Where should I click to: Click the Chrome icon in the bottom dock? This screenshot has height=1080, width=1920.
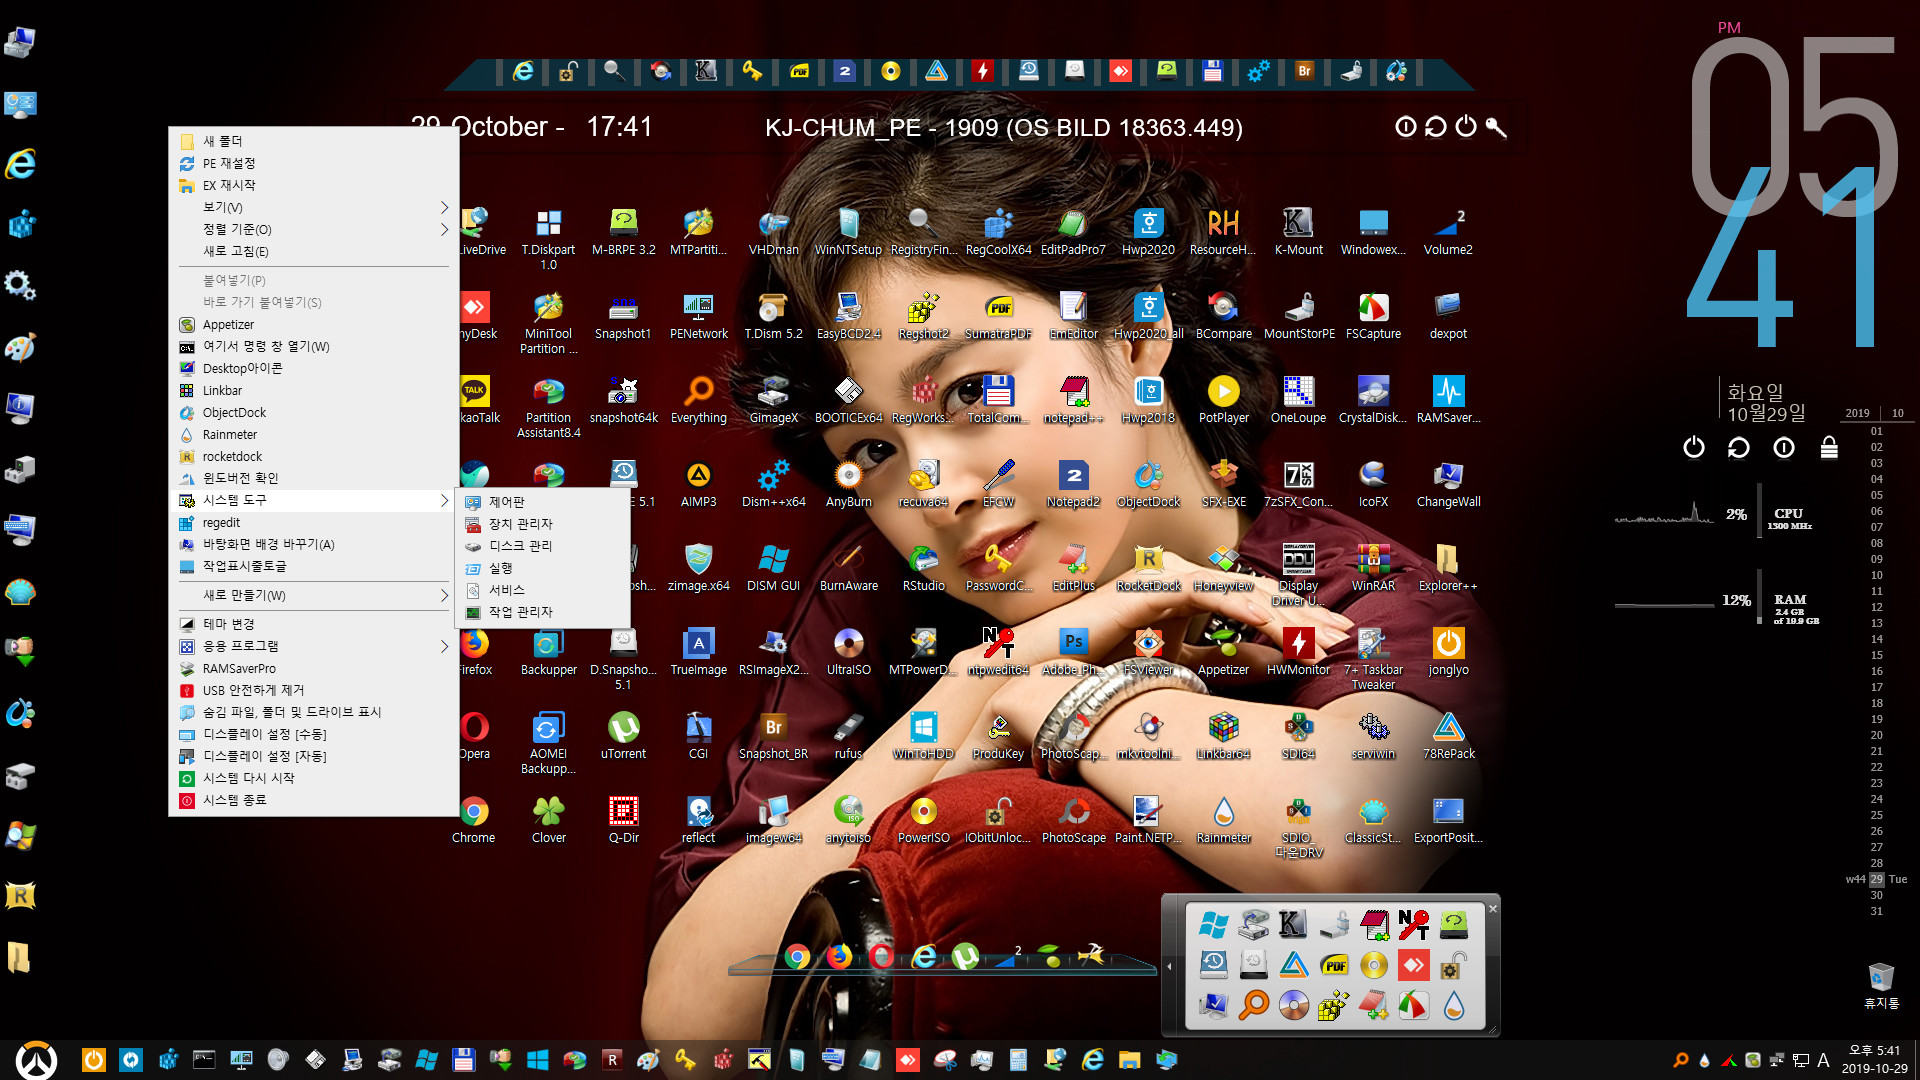[797, 957]
